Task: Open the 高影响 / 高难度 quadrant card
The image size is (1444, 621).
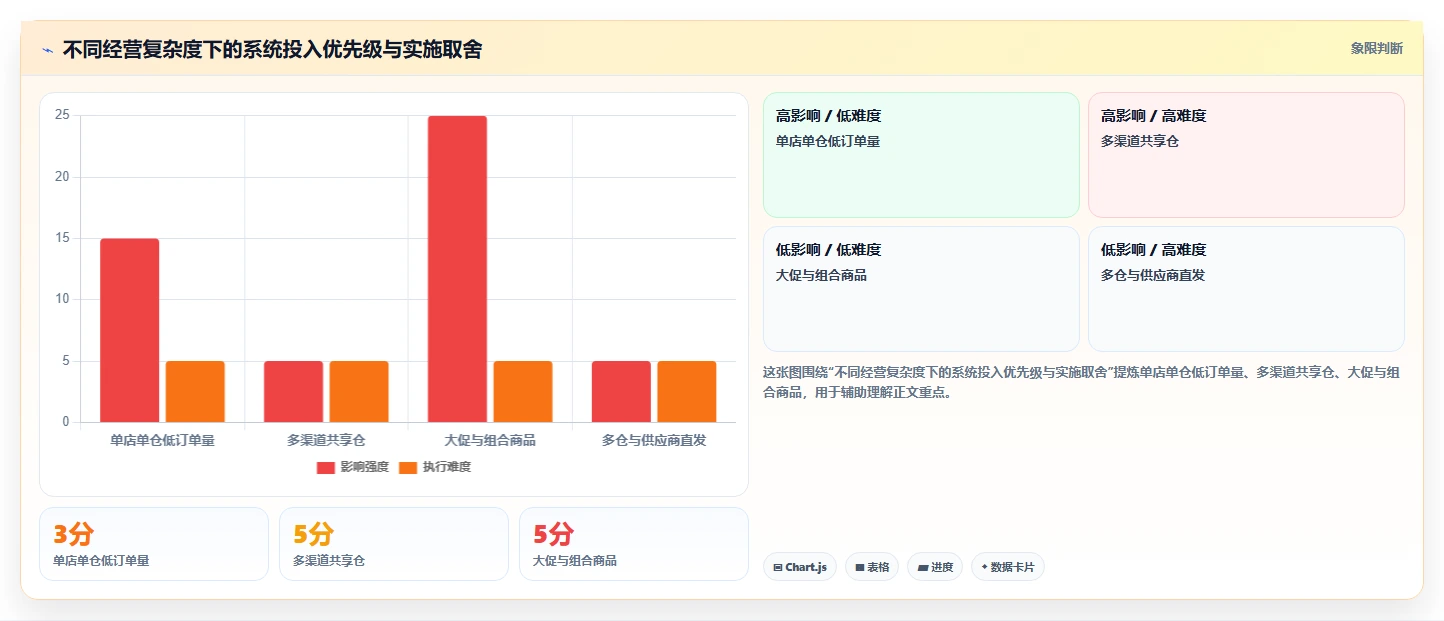Action: pyautogui.click(x=1246, y=155)
